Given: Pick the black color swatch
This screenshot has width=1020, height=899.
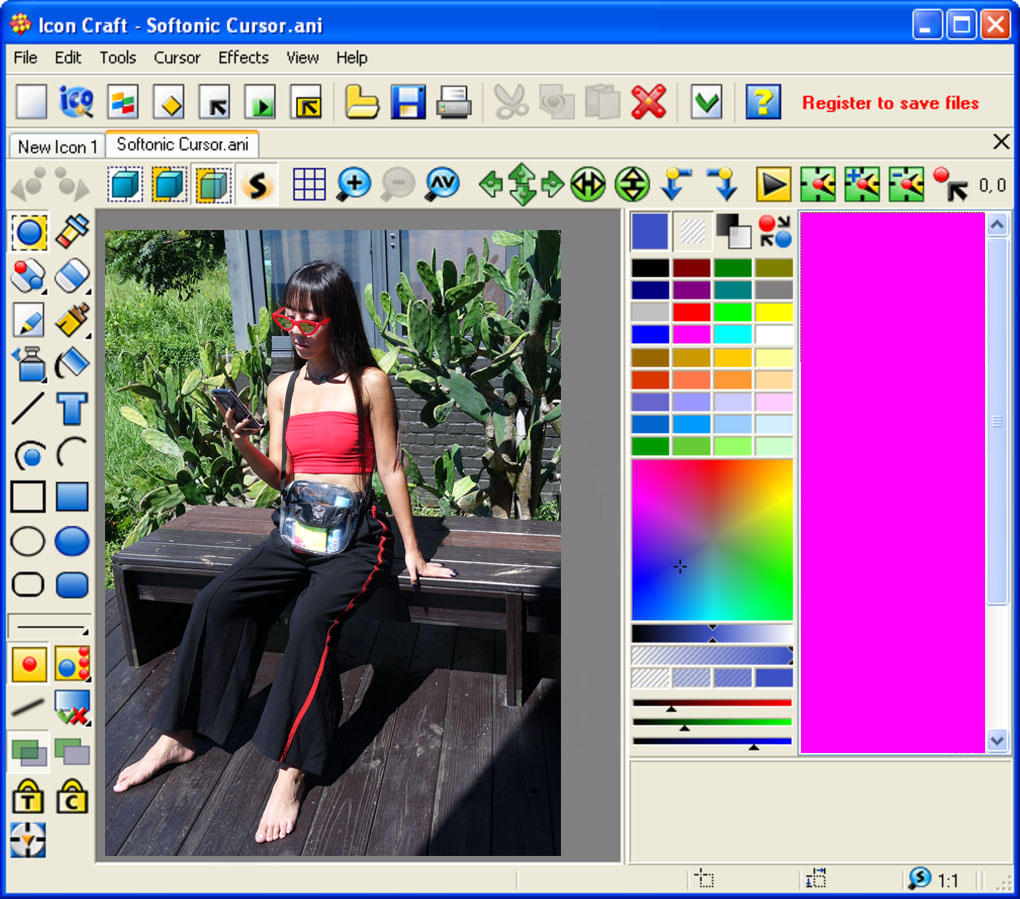Looking at the screenshot, I should click(x=650, y=268).
